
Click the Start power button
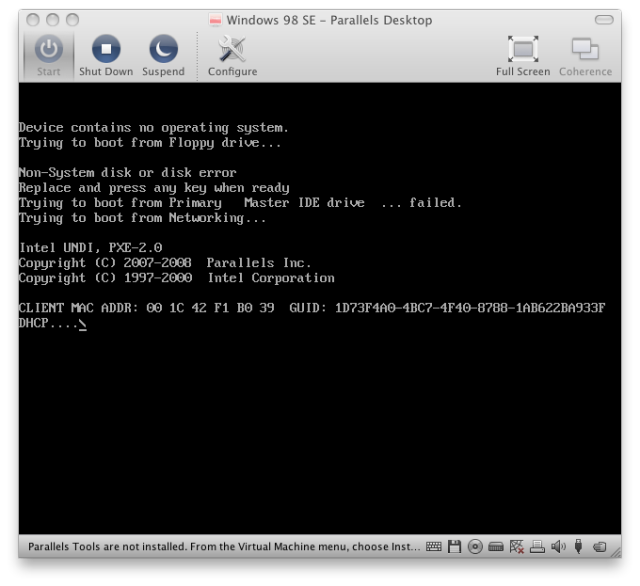coord(49,56)
